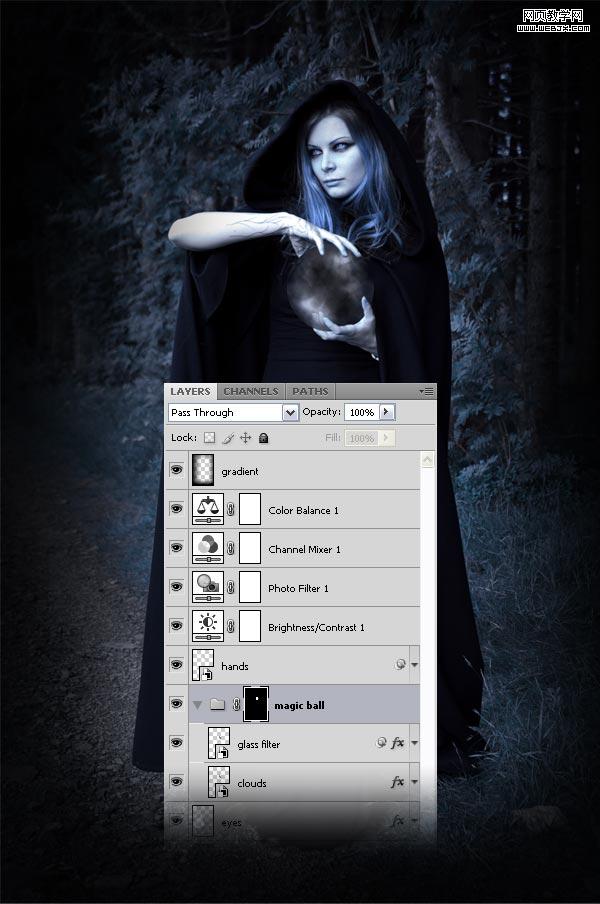Image resolution: width=600 pixels, height=904 pixels.
Task: Click Color Balance 1 link chain icon
Action: 231,509
